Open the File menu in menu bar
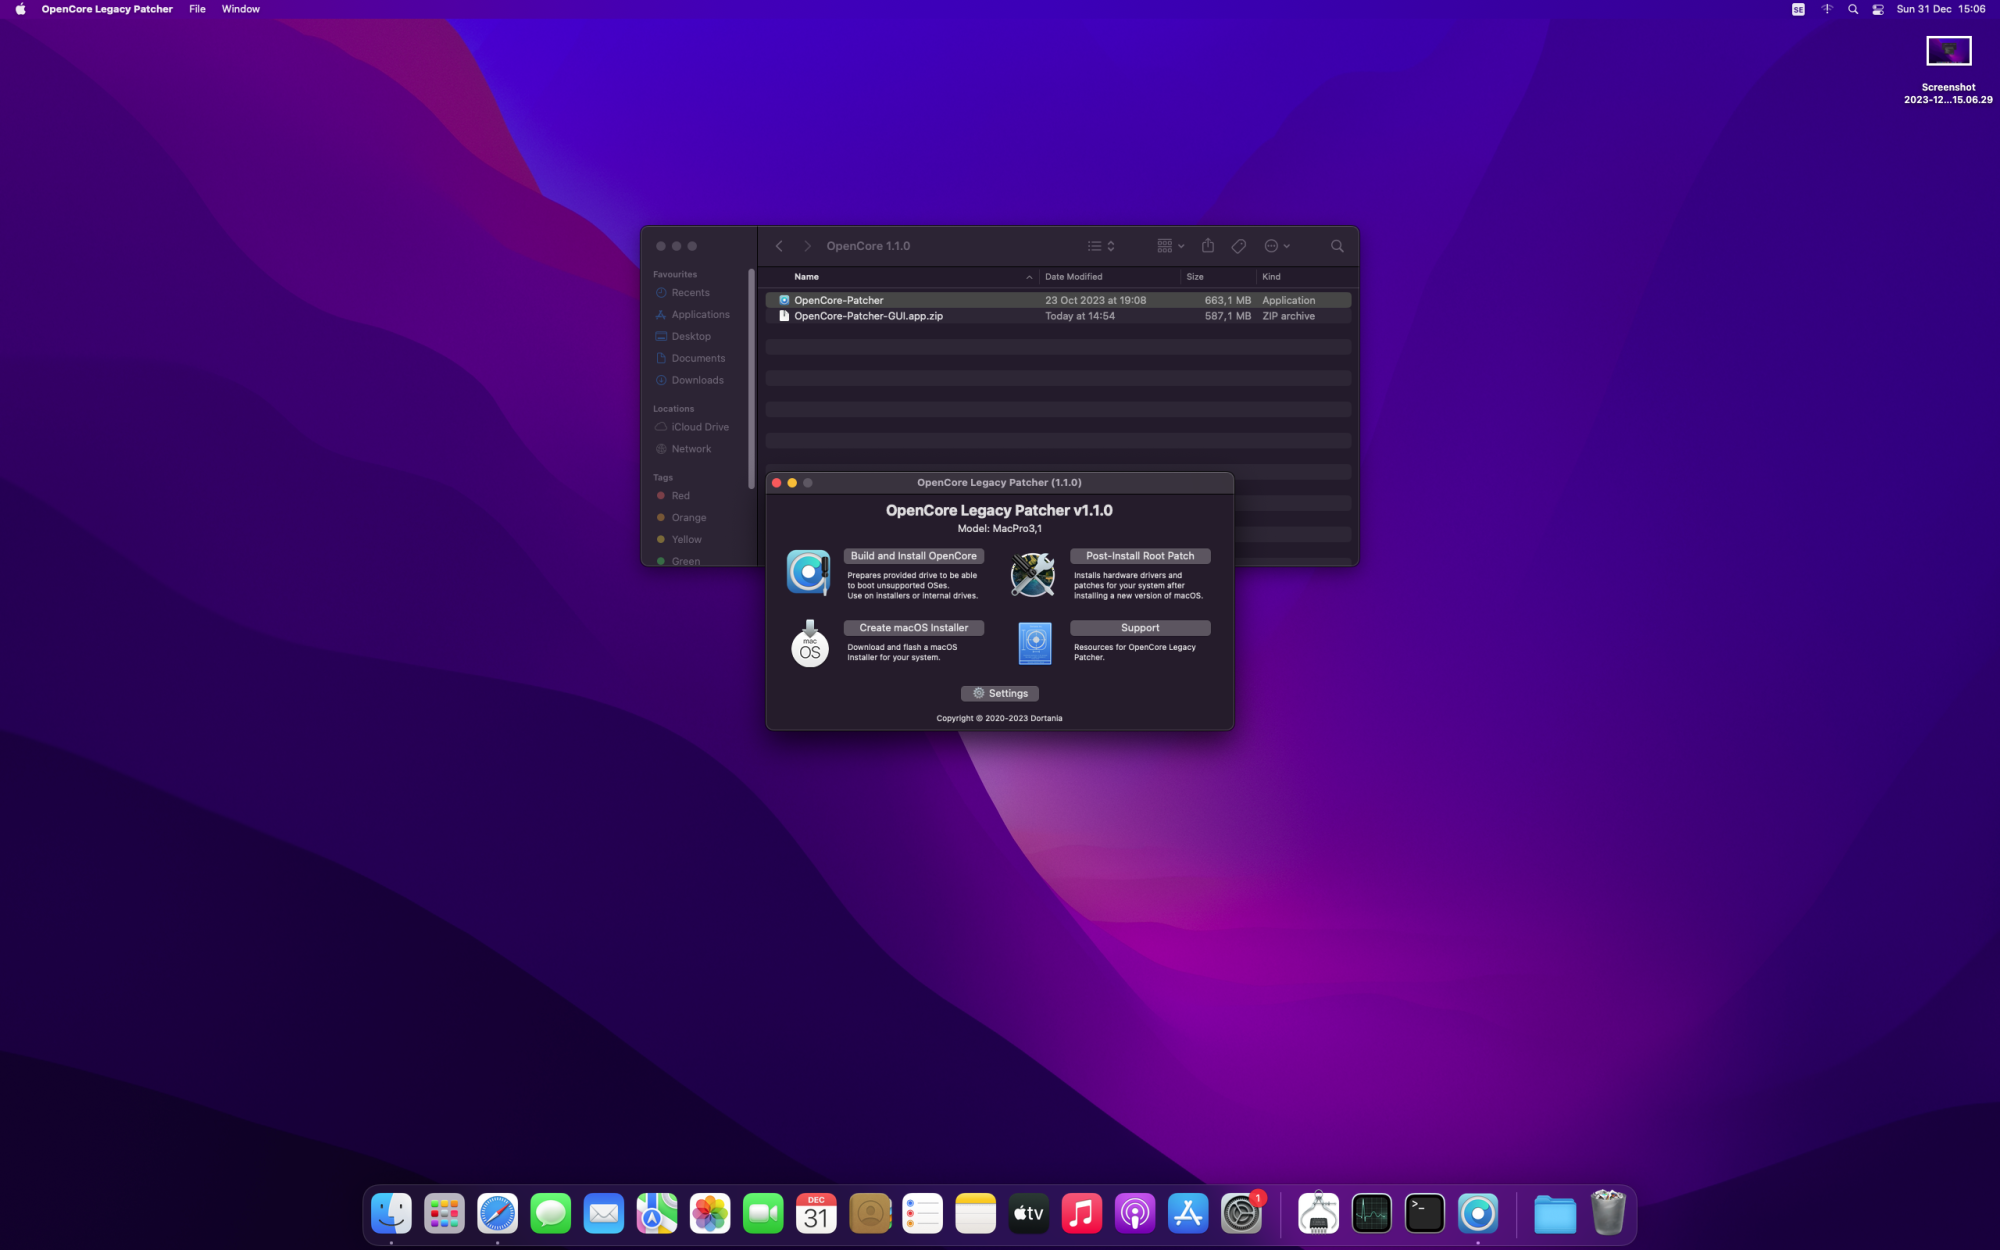This screenshot has height=1250, width=2000. point(197,9)
